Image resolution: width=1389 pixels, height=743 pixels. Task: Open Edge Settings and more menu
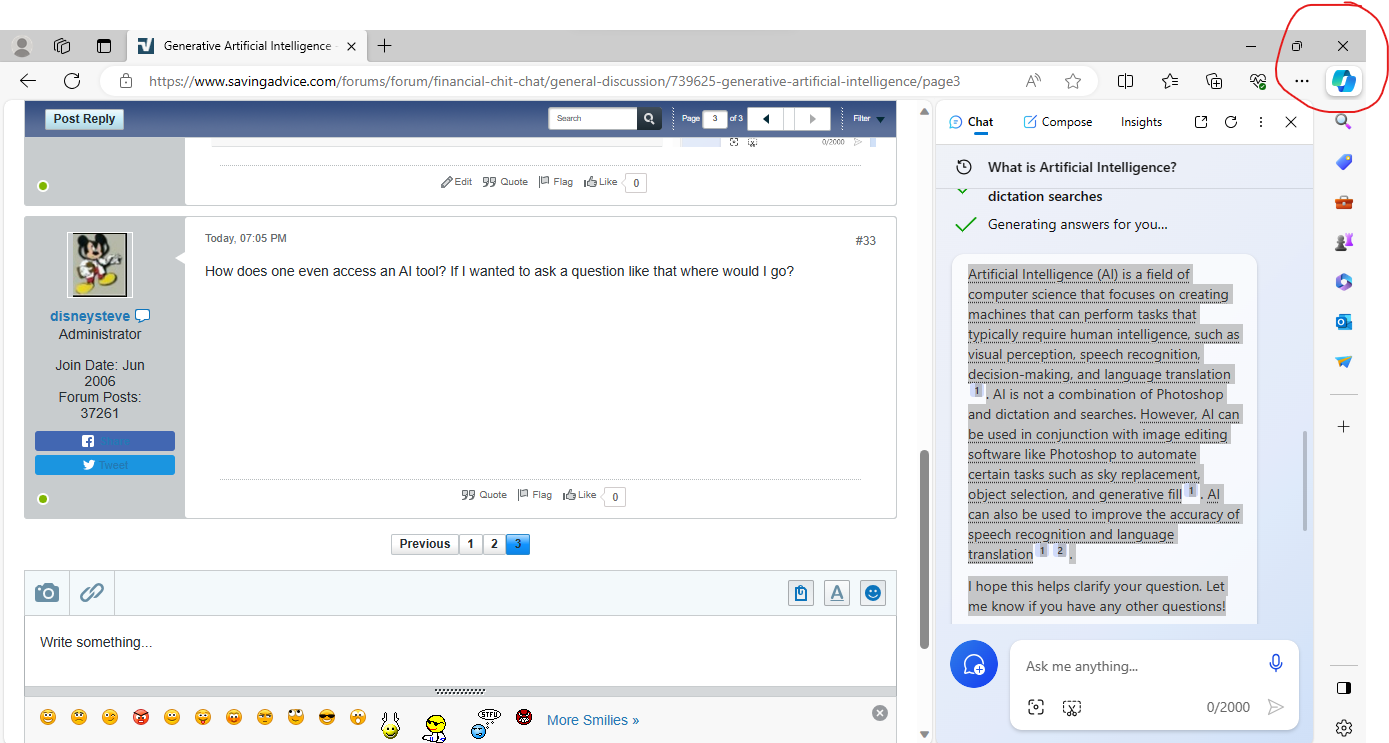[1301, 81]
